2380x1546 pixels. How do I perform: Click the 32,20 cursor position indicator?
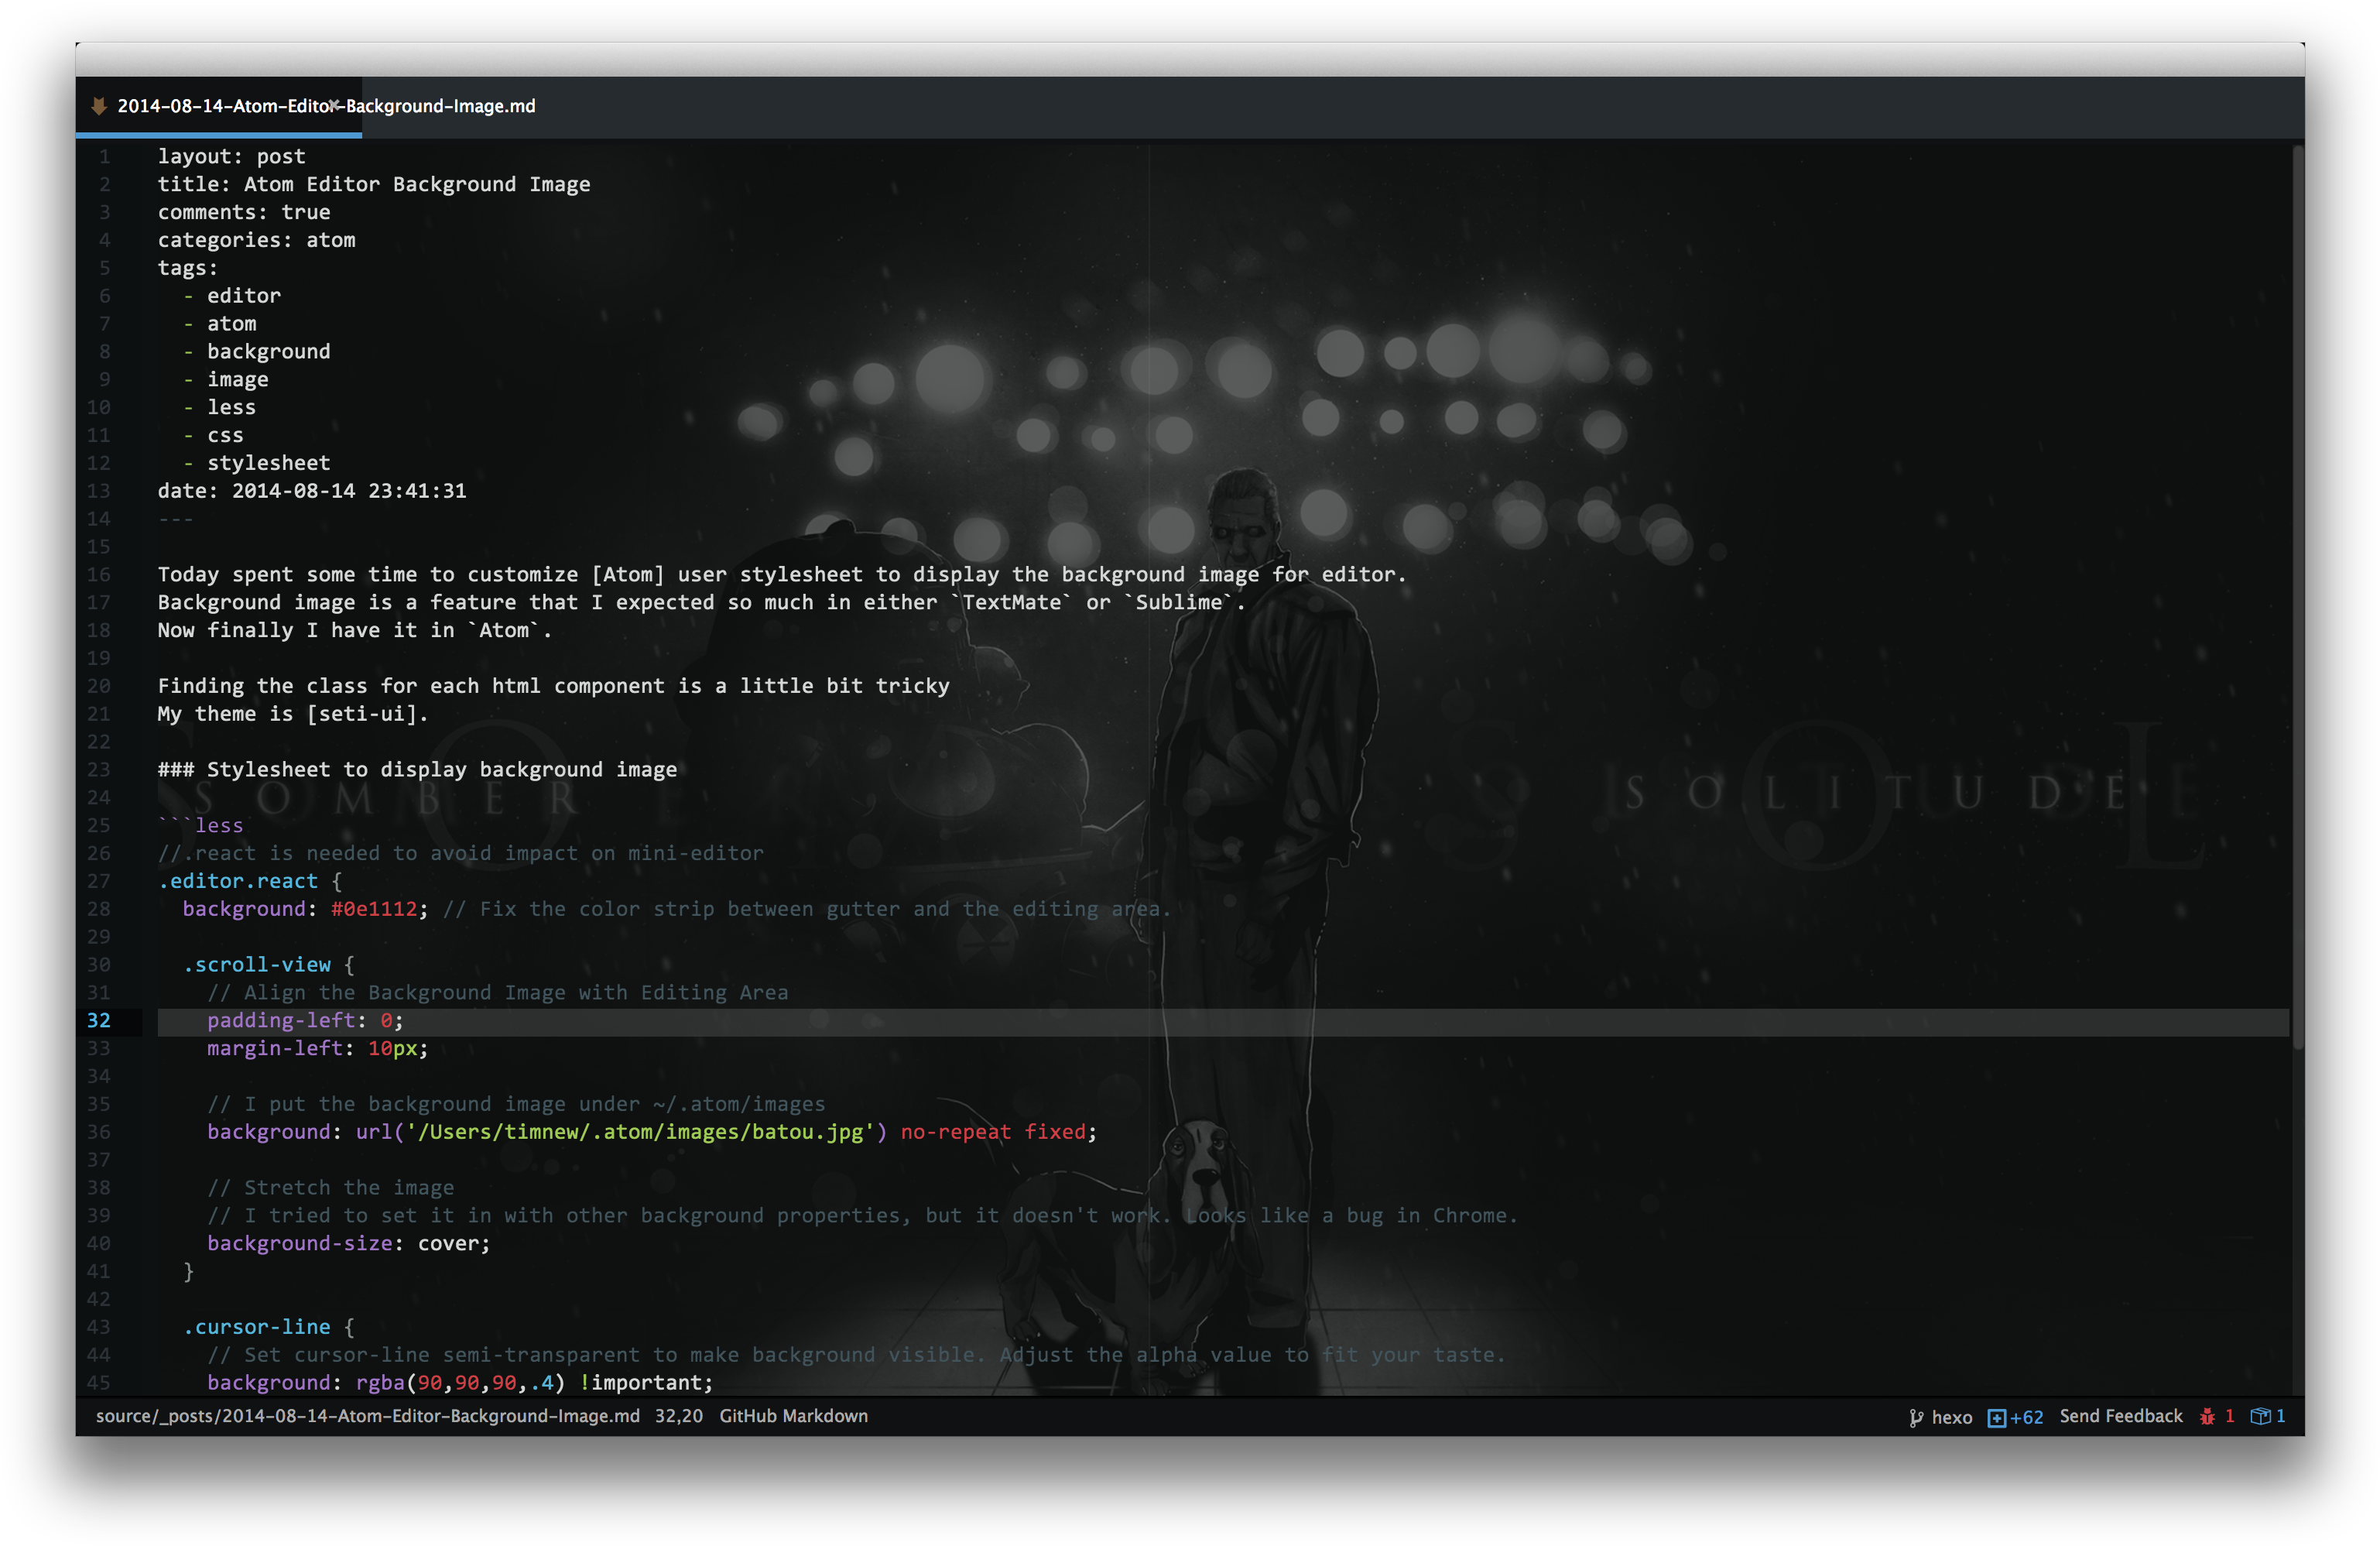pos(678,1416)
